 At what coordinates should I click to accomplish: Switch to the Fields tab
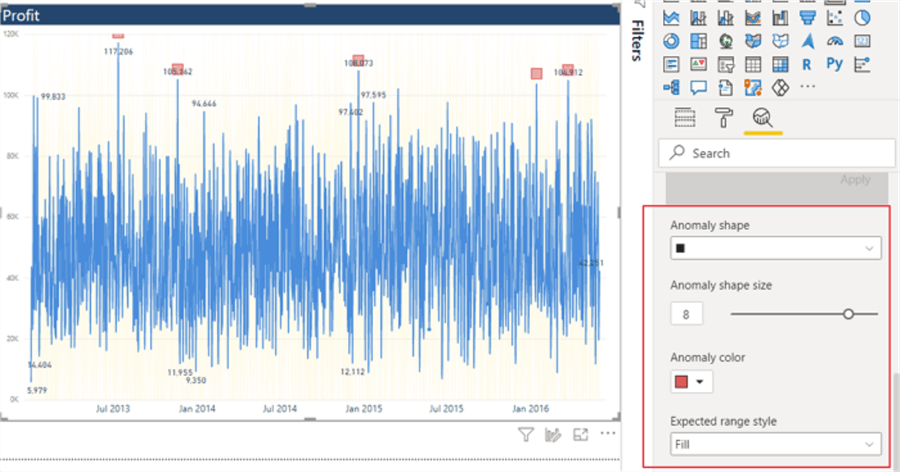pos(685,118)
